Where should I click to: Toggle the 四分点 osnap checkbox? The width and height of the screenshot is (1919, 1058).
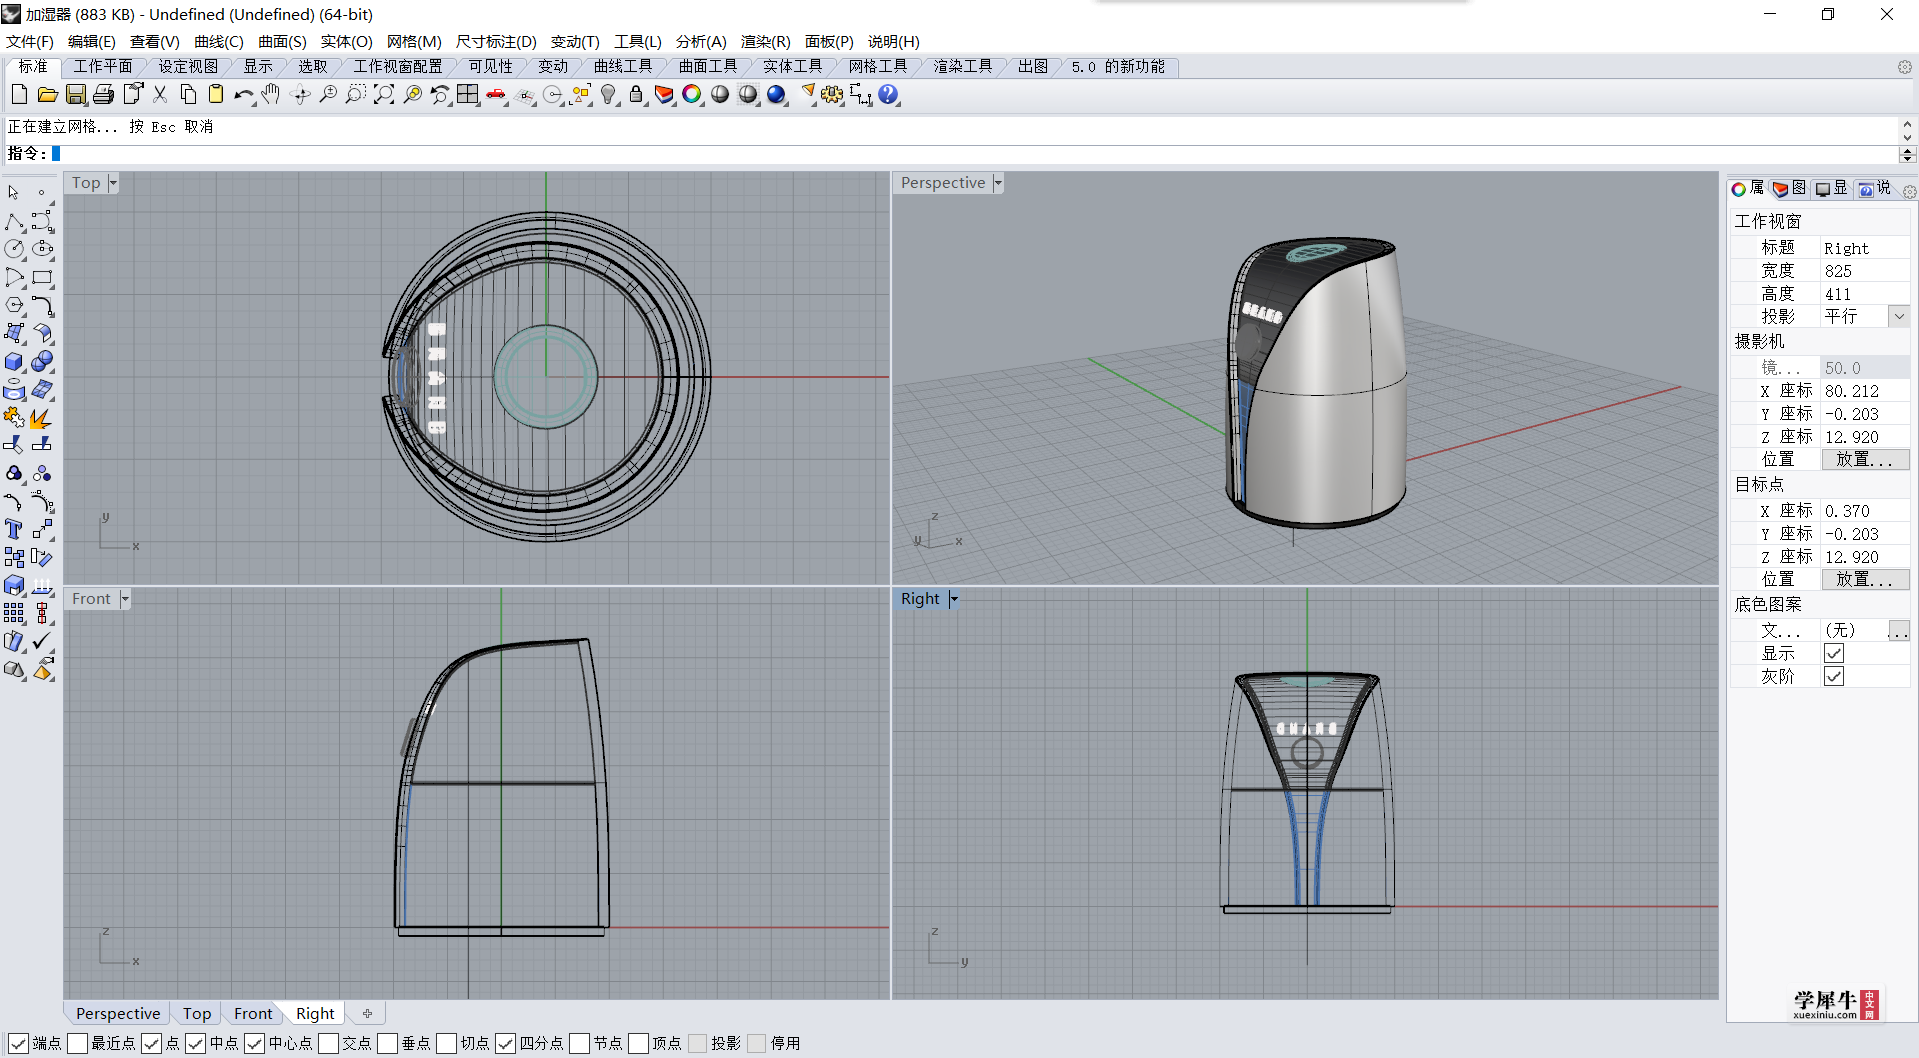tap(506, 1043)
